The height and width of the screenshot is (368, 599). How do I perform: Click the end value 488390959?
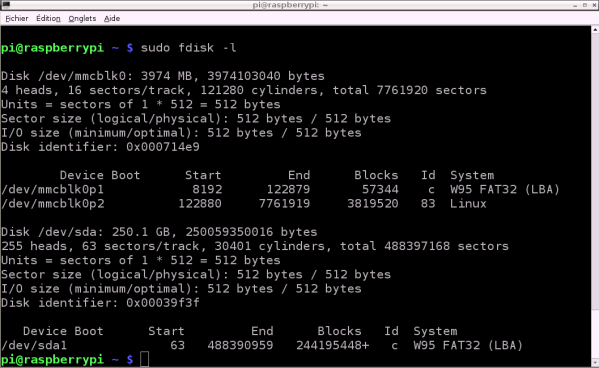(x=240, y=345)
